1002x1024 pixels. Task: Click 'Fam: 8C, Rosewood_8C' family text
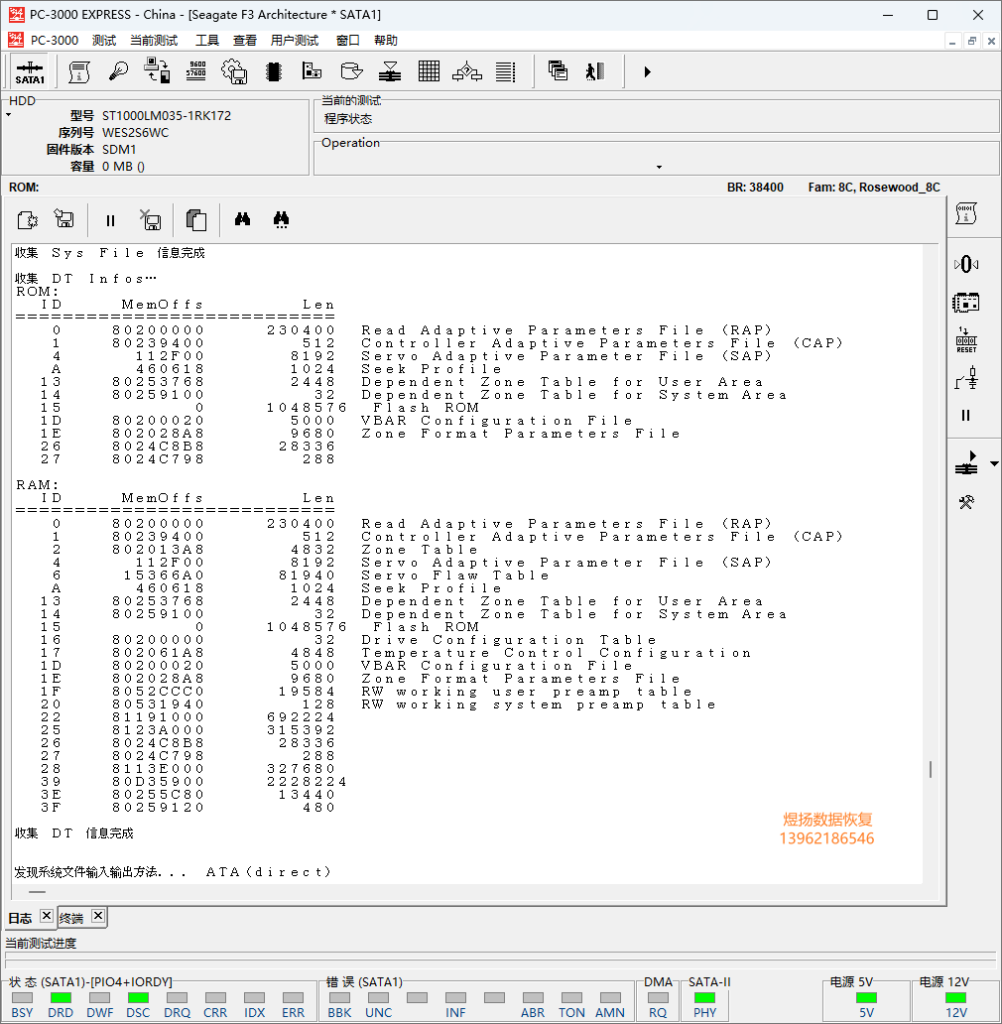point(873,187)
